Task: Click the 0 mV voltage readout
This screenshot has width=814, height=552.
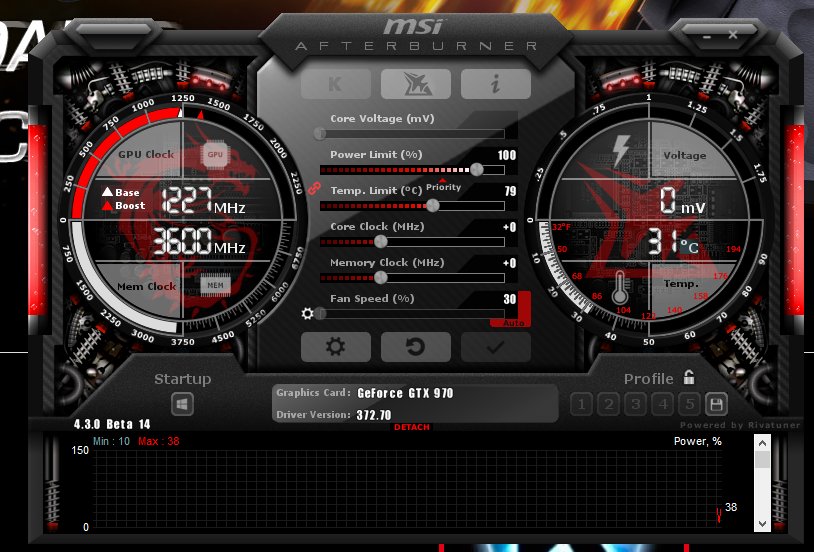Action: click(x=683, y=200)
